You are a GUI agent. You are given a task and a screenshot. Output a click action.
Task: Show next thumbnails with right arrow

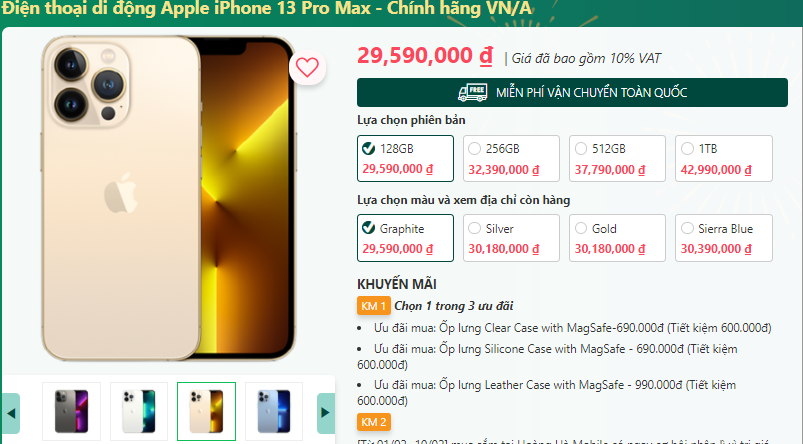click(x=326, y=413)
